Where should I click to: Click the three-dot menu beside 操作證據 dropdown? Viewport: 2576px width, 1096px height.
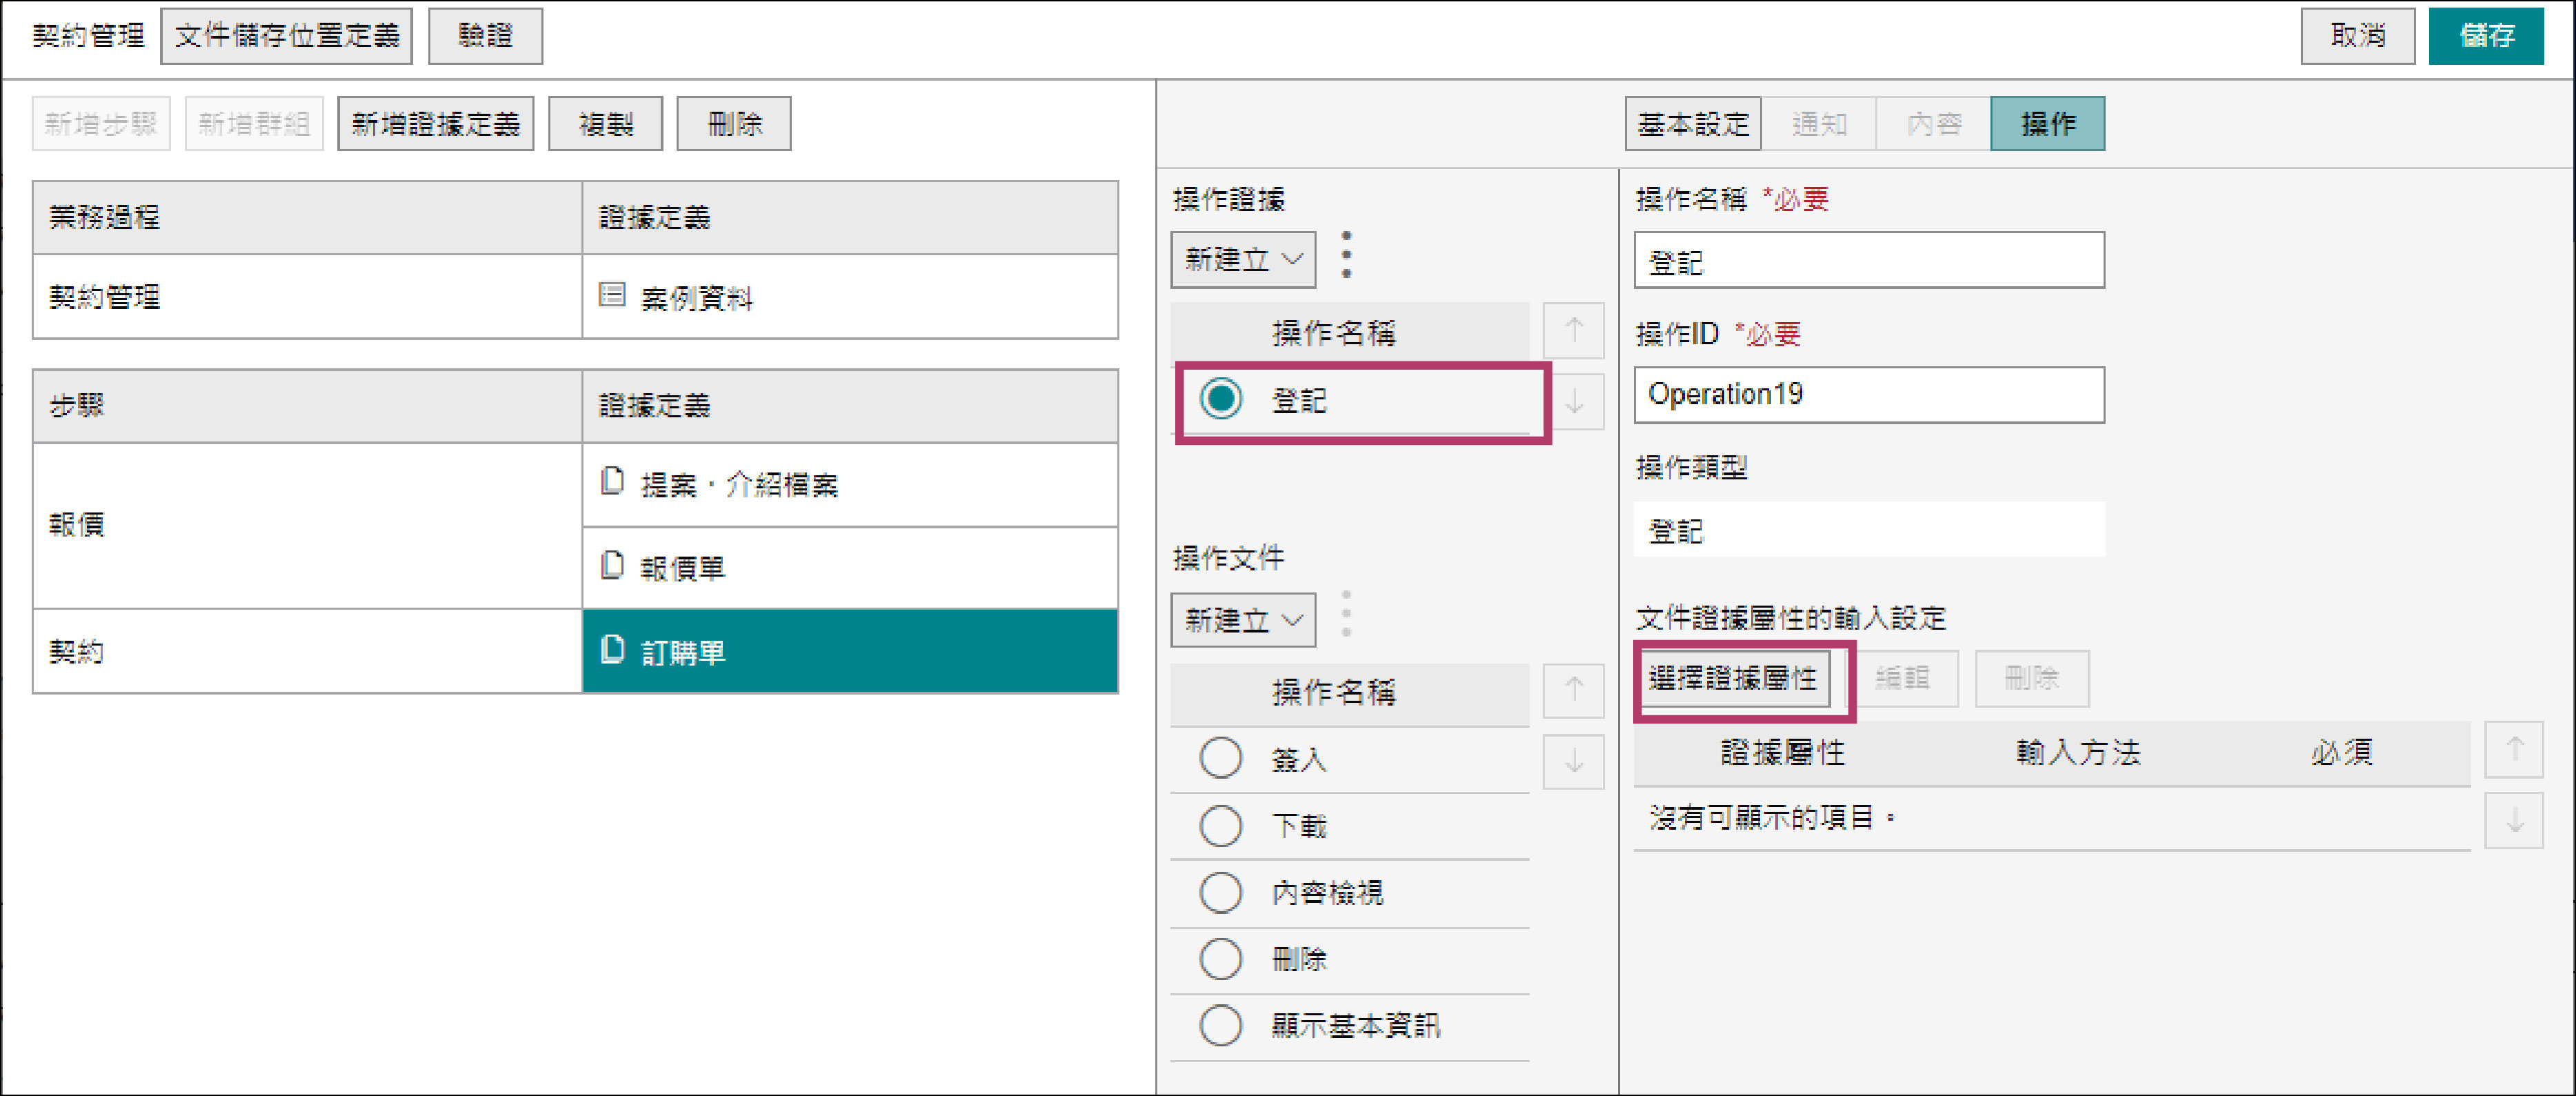(x=1346, y=255)
